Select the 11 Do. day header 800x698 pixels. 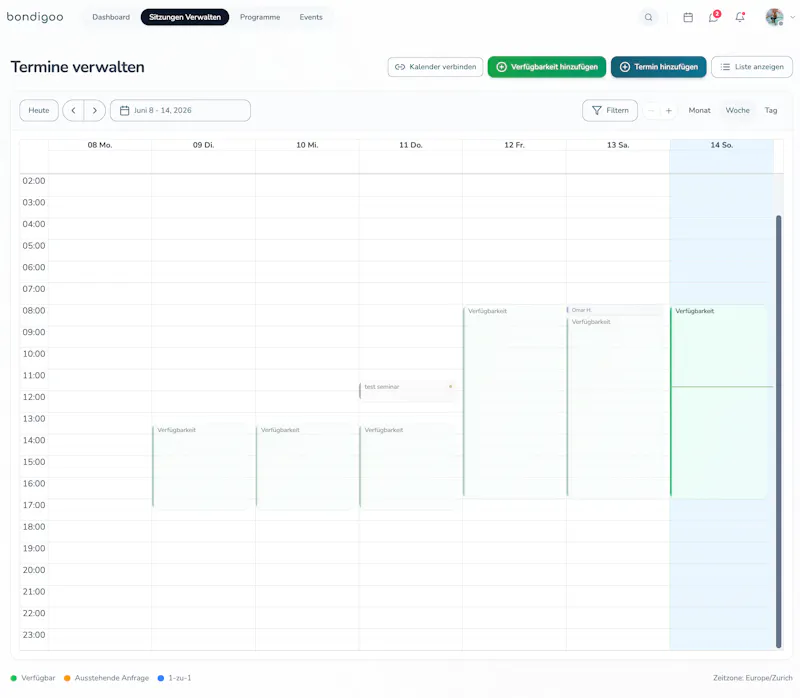pos(411,145)
